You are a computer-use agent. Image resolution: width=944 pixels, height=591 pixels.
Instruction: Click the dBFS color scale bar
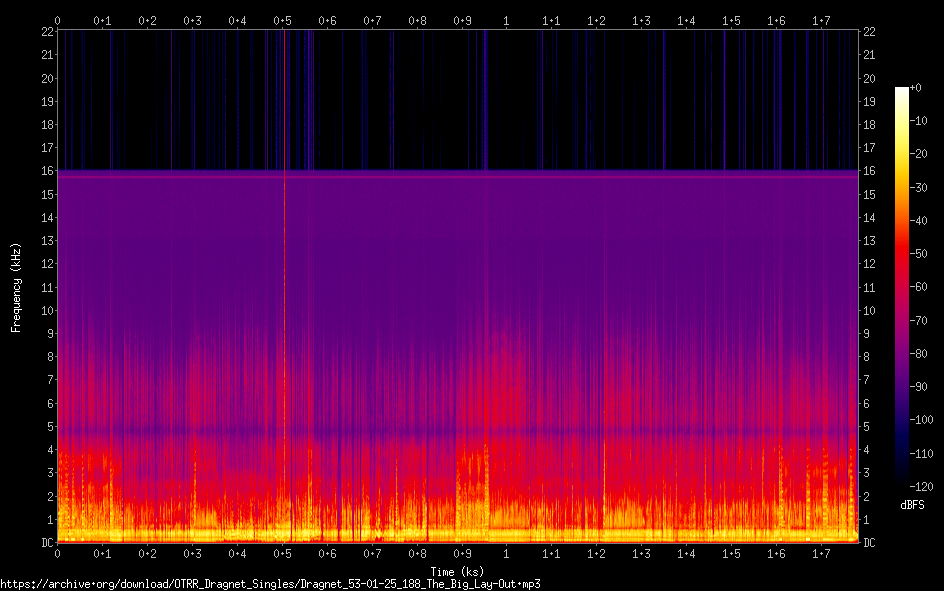[x=902, y=290]
